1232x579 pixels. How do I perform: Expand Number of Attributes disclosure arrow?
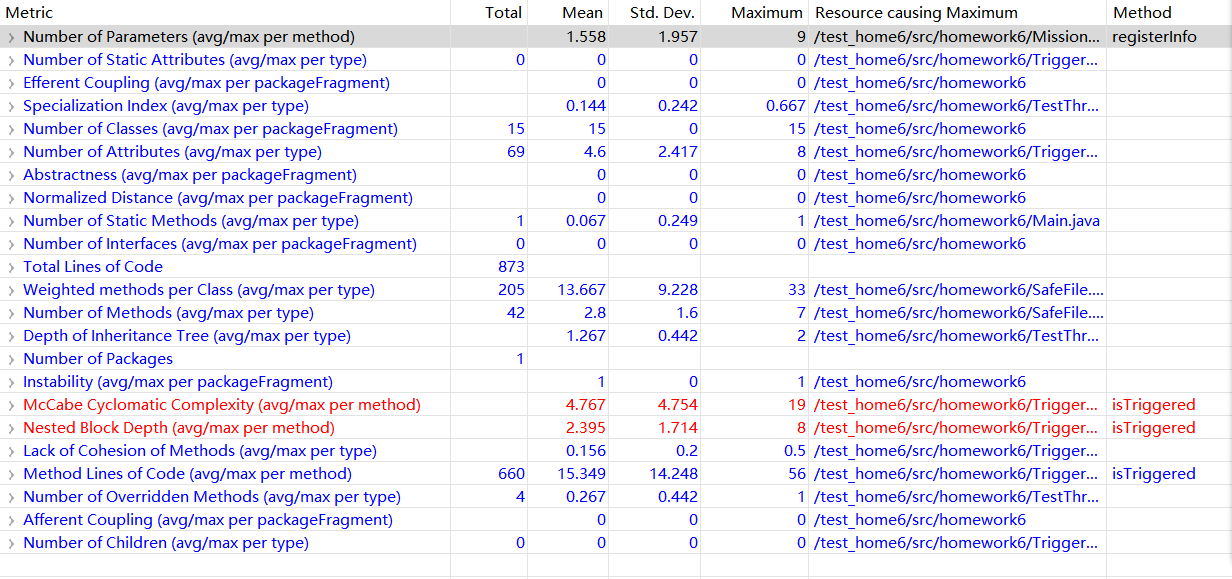click(x=11, y=152)
